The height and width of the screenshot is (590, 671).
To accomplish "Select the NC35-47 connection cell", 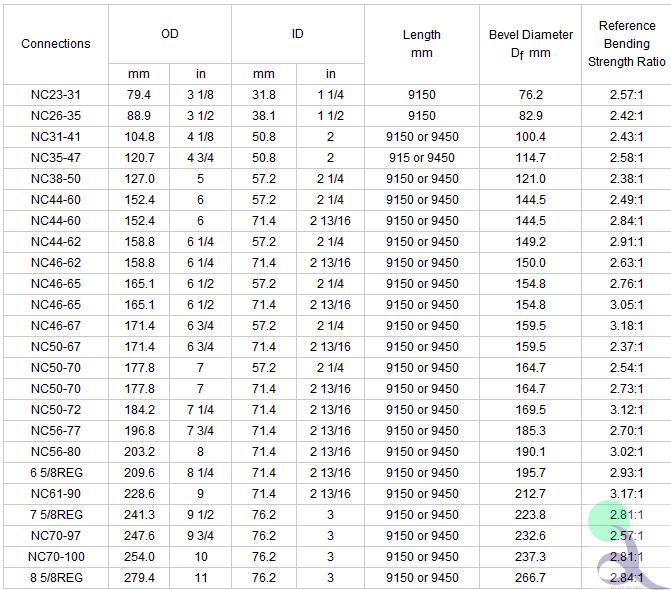I will point(56,157).
